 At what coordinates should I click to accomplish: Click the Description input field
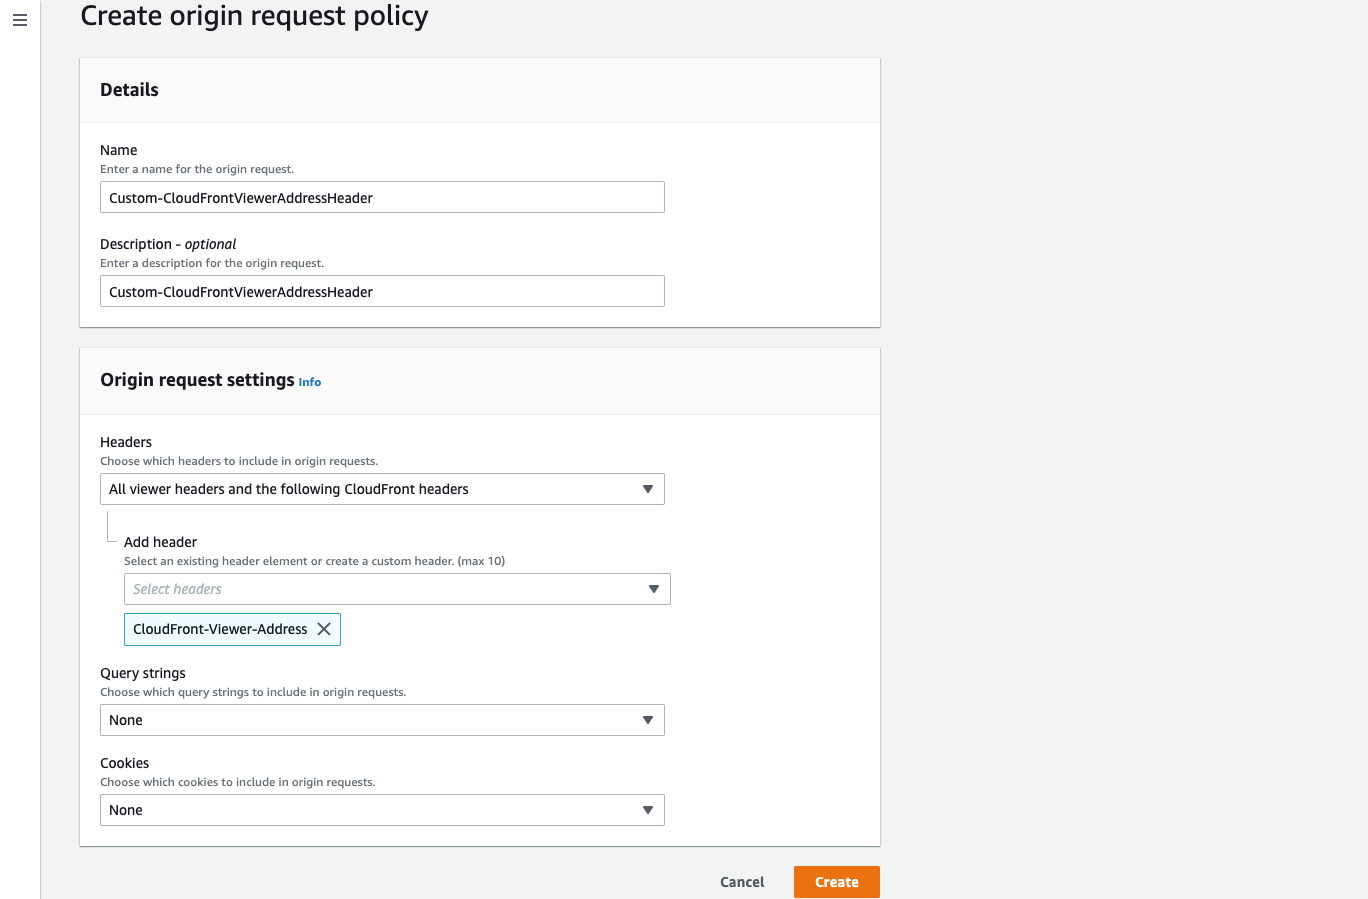point(382,291)
